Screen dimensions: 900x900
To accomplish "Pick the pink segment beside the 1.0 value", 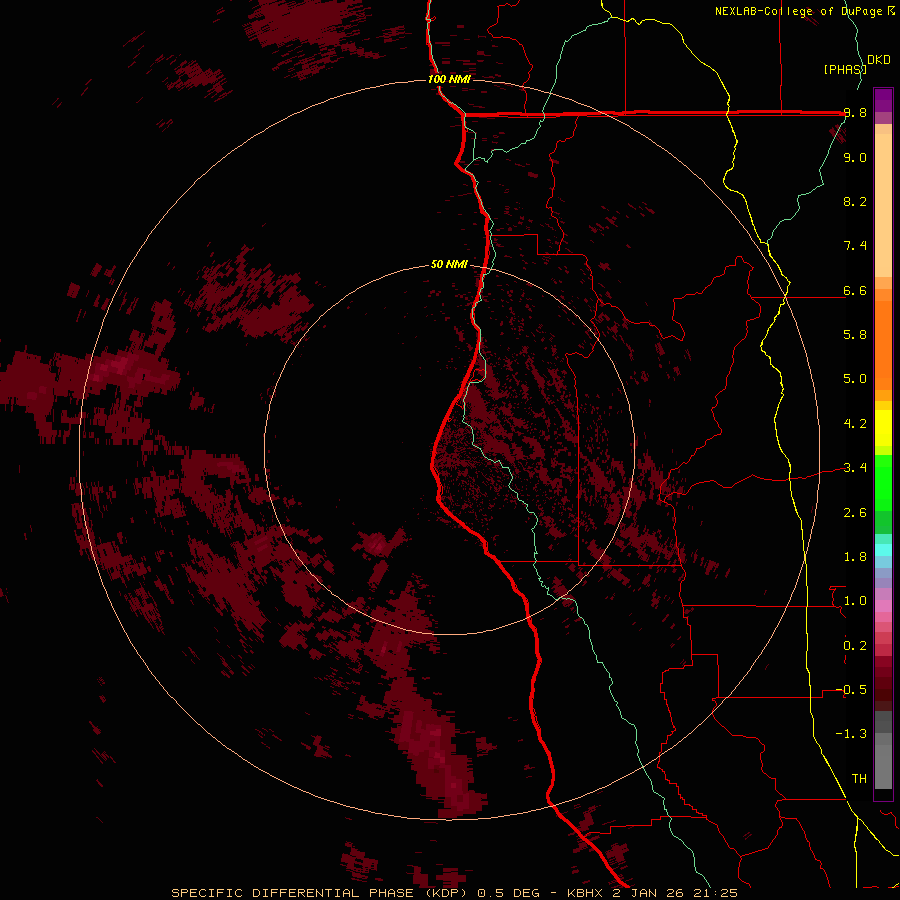I will 883,606.
